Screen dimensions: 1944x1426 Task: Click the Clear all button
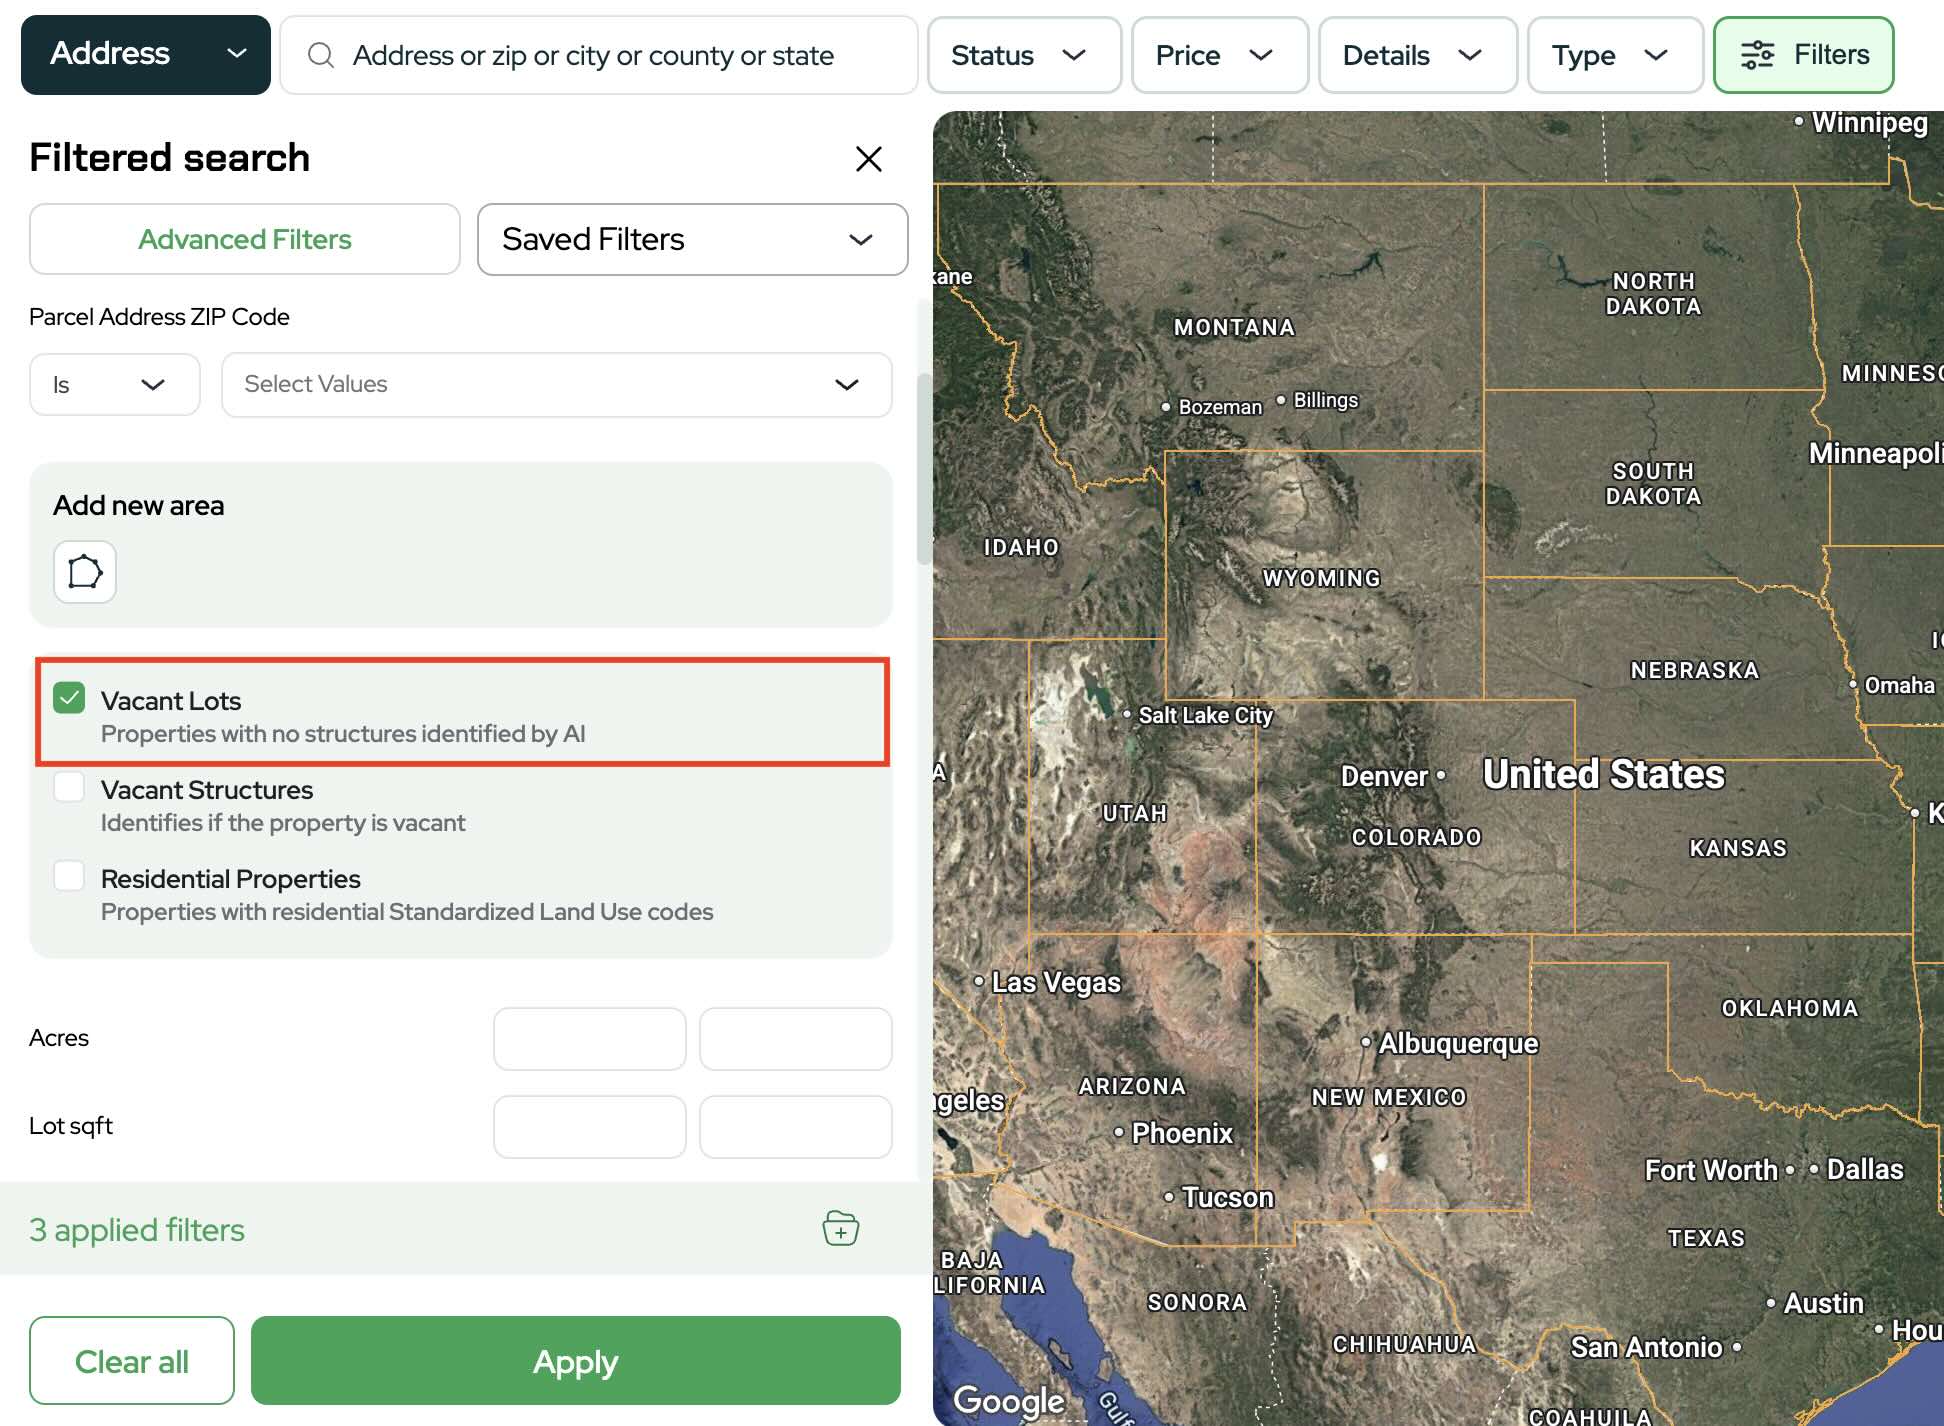click(x=132, y=1360)
